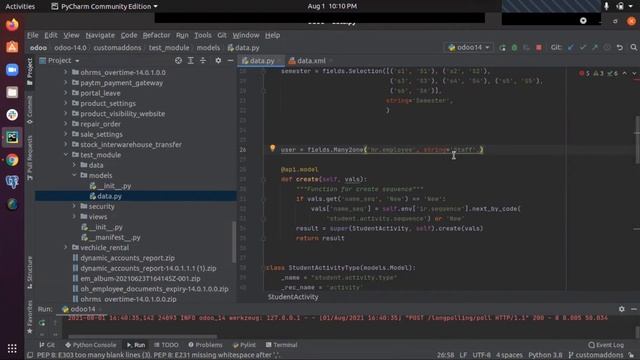Screen dimensions: 640x360
Task: Collapse the test_module folder
Action: coord(66,155)
